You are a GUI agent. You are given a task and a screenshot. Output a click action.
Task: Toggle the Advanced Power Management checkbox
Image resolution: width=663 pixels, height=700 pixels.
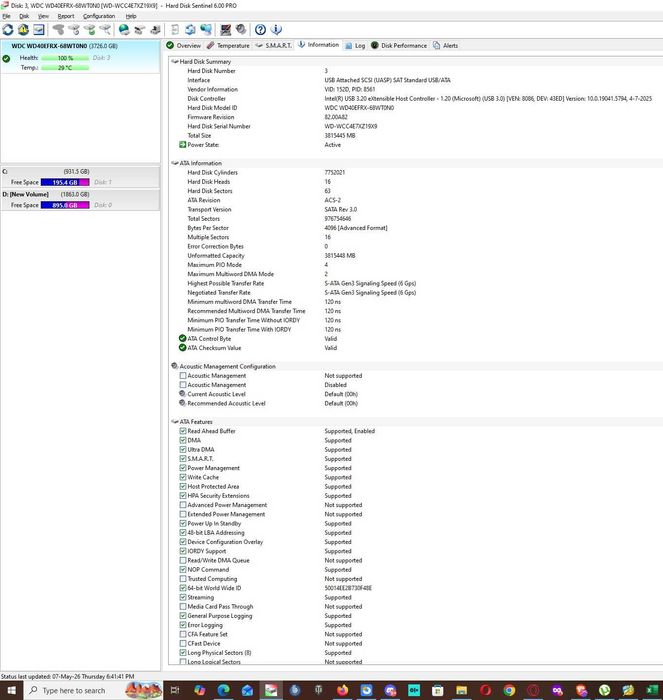point(183,504)
